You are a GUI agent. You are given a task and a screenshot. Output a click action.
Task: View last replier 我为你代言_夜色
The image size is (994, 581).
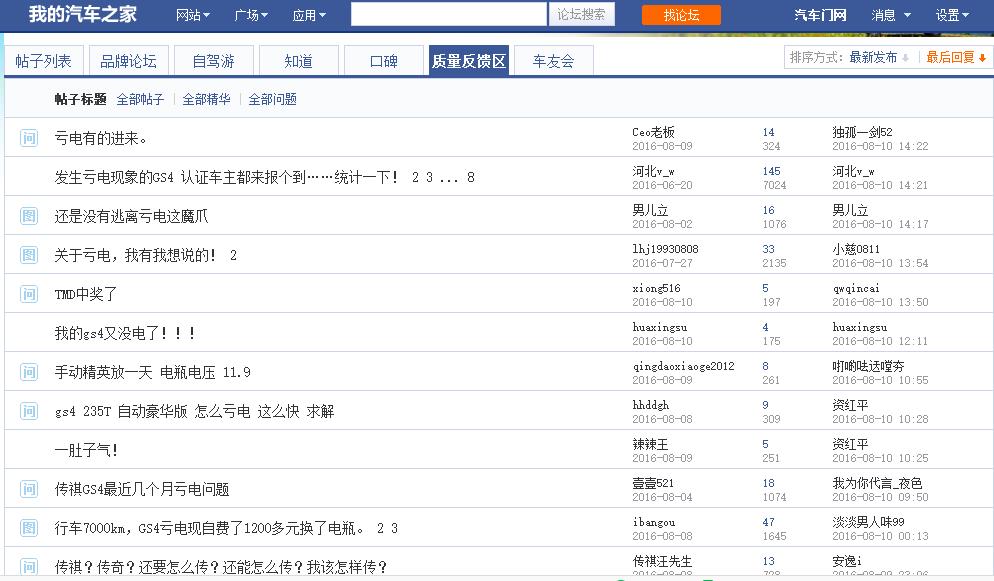(877, 483)
